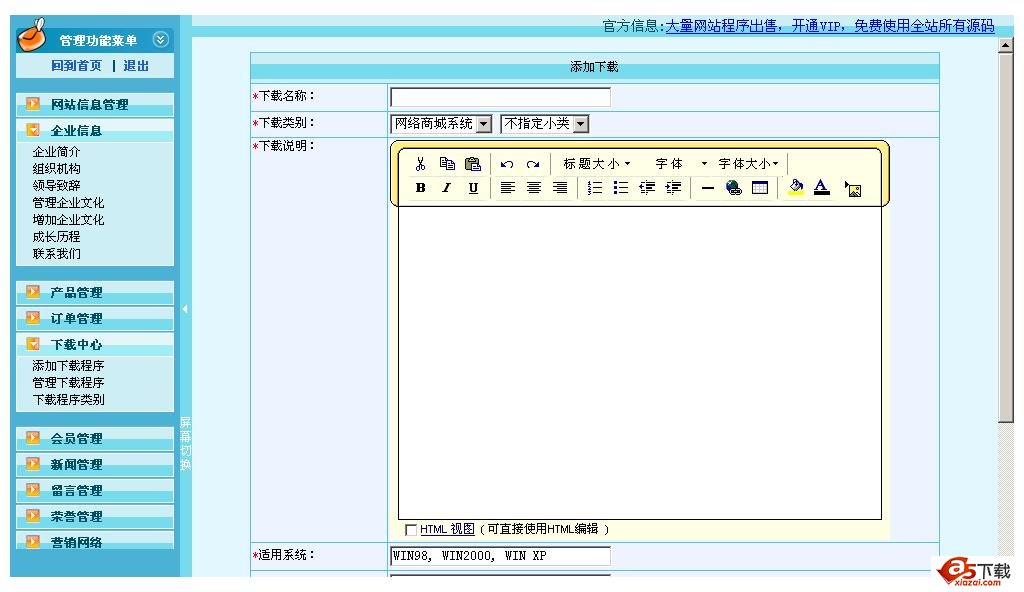Click the Undo arrow icon
Viewport: 1024px width, 592px height.
507,164
